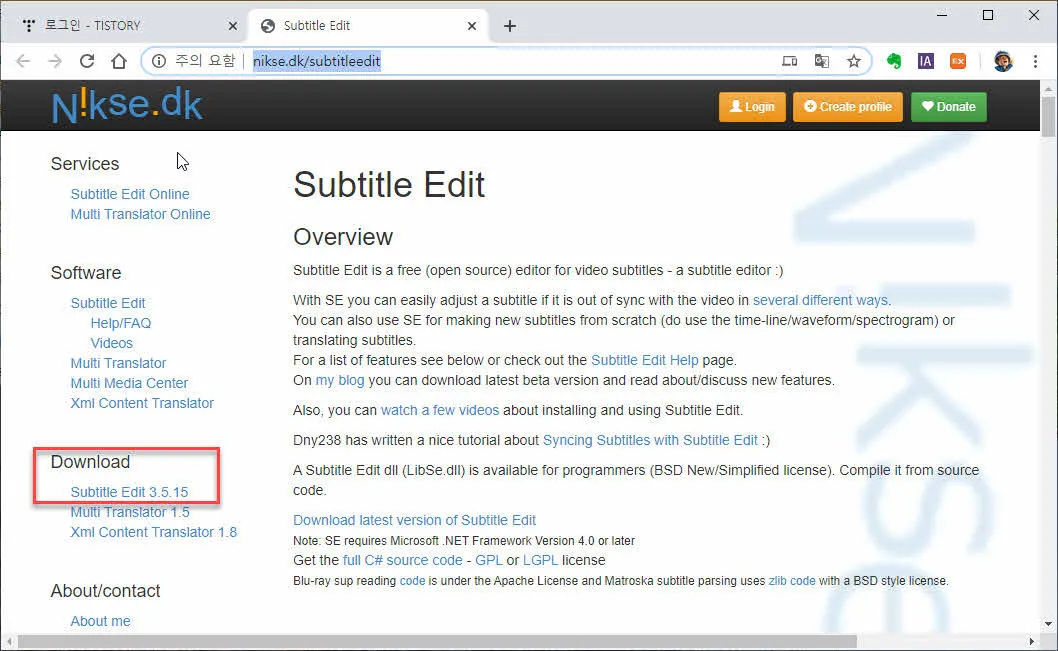The image size is (1058, 651).
Task: Open the full C# source code link
Action: pyautogui.click(x=403, y=561)
